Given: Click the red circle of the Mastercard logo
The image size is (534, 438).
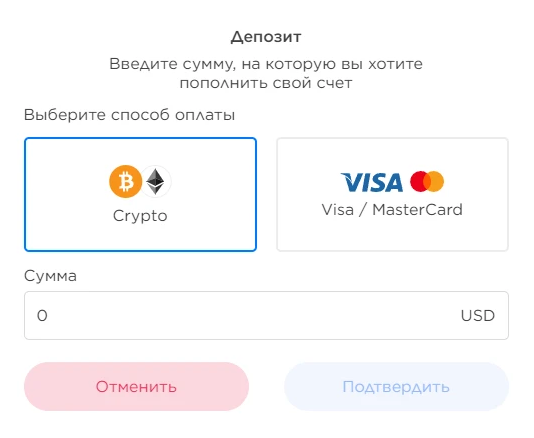Looking at the screenshot, I should click(419, 182).
